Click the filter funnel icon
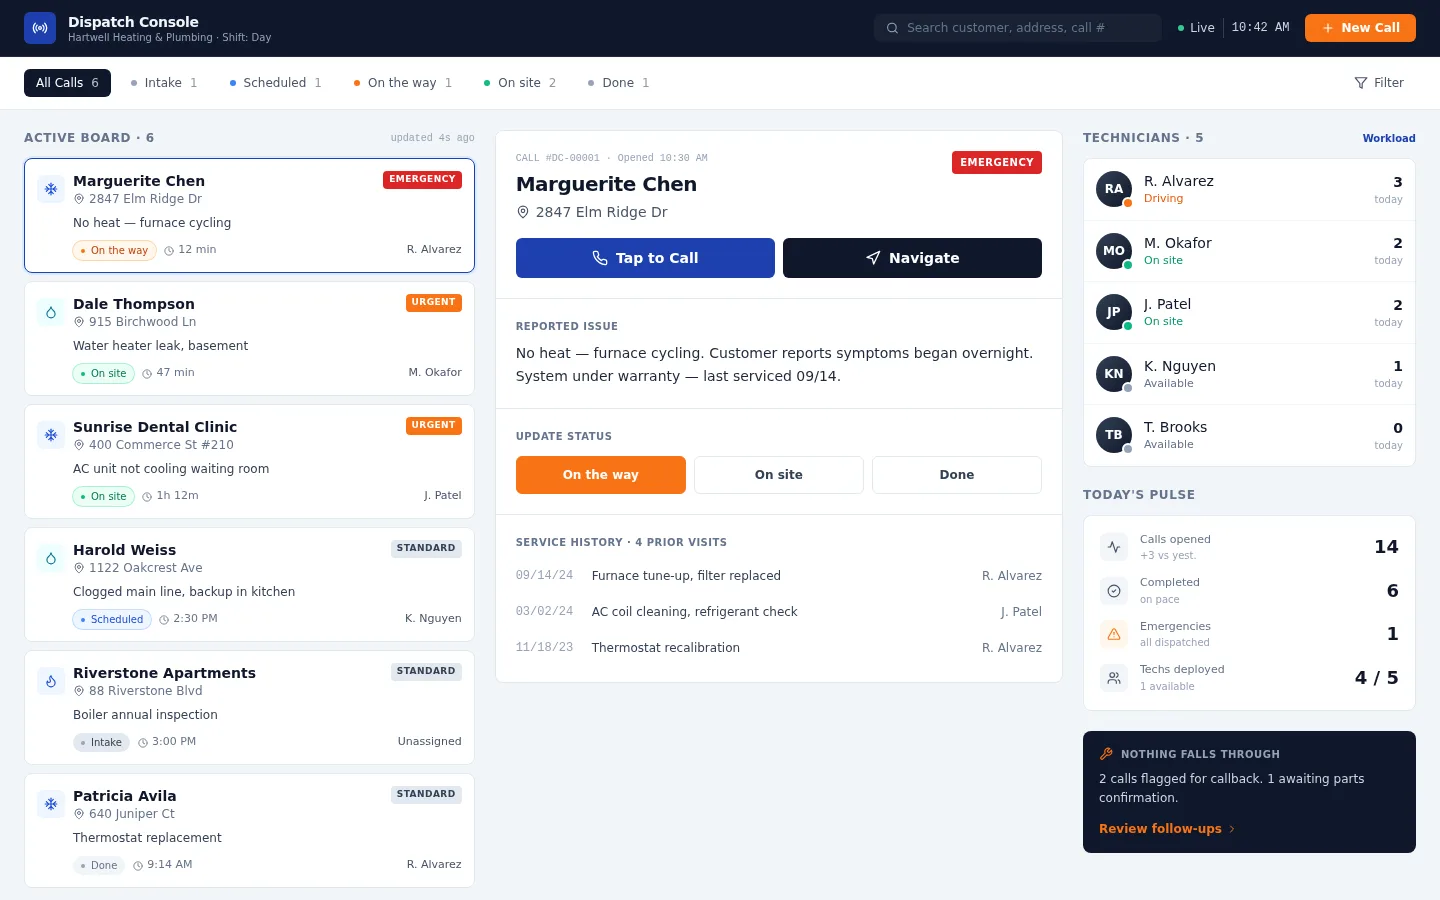 (1361, 83)
